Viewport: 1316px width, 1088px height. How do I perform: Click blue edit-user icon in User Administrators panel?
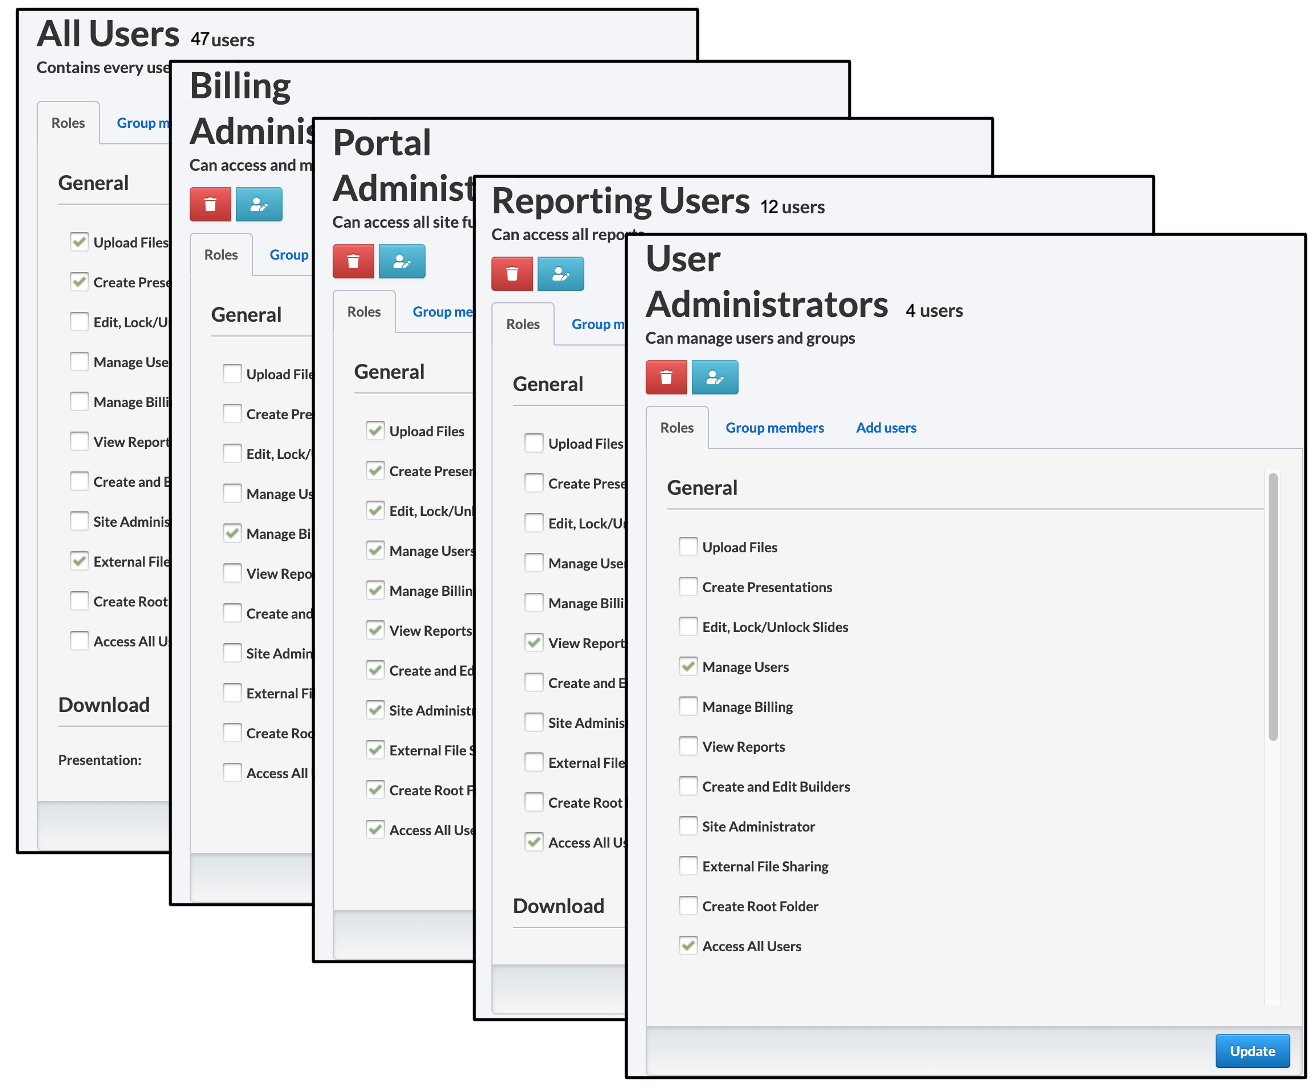click(715, 377)
